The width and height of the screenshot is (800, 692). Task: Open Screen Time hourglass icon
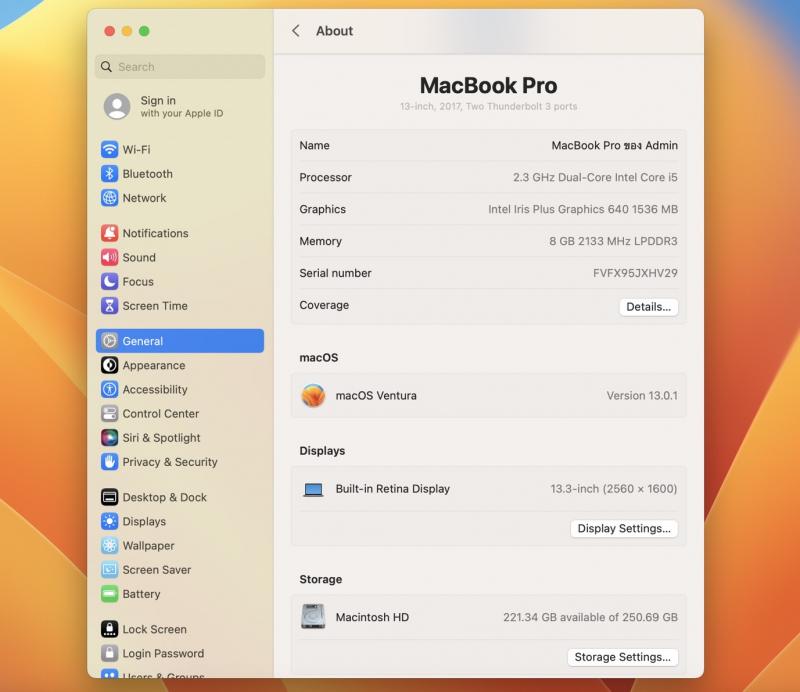coord(110,306)
